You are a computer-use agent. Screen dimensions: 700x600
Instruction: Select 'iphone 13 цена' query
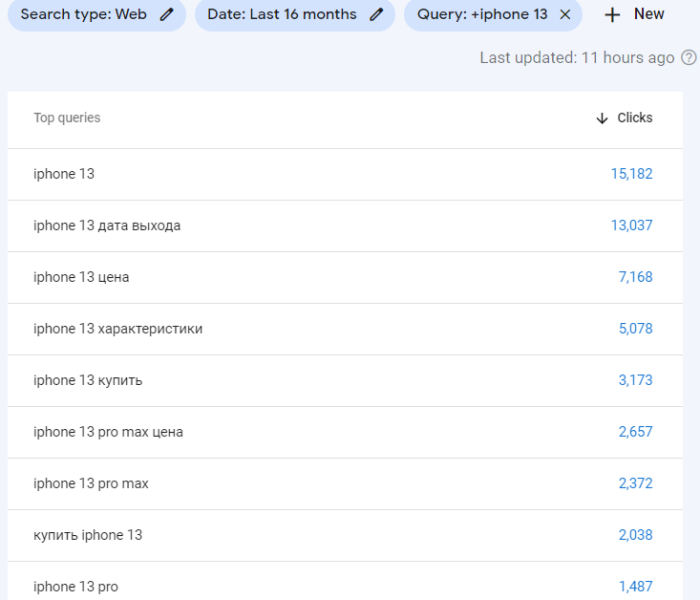(345, 277)
